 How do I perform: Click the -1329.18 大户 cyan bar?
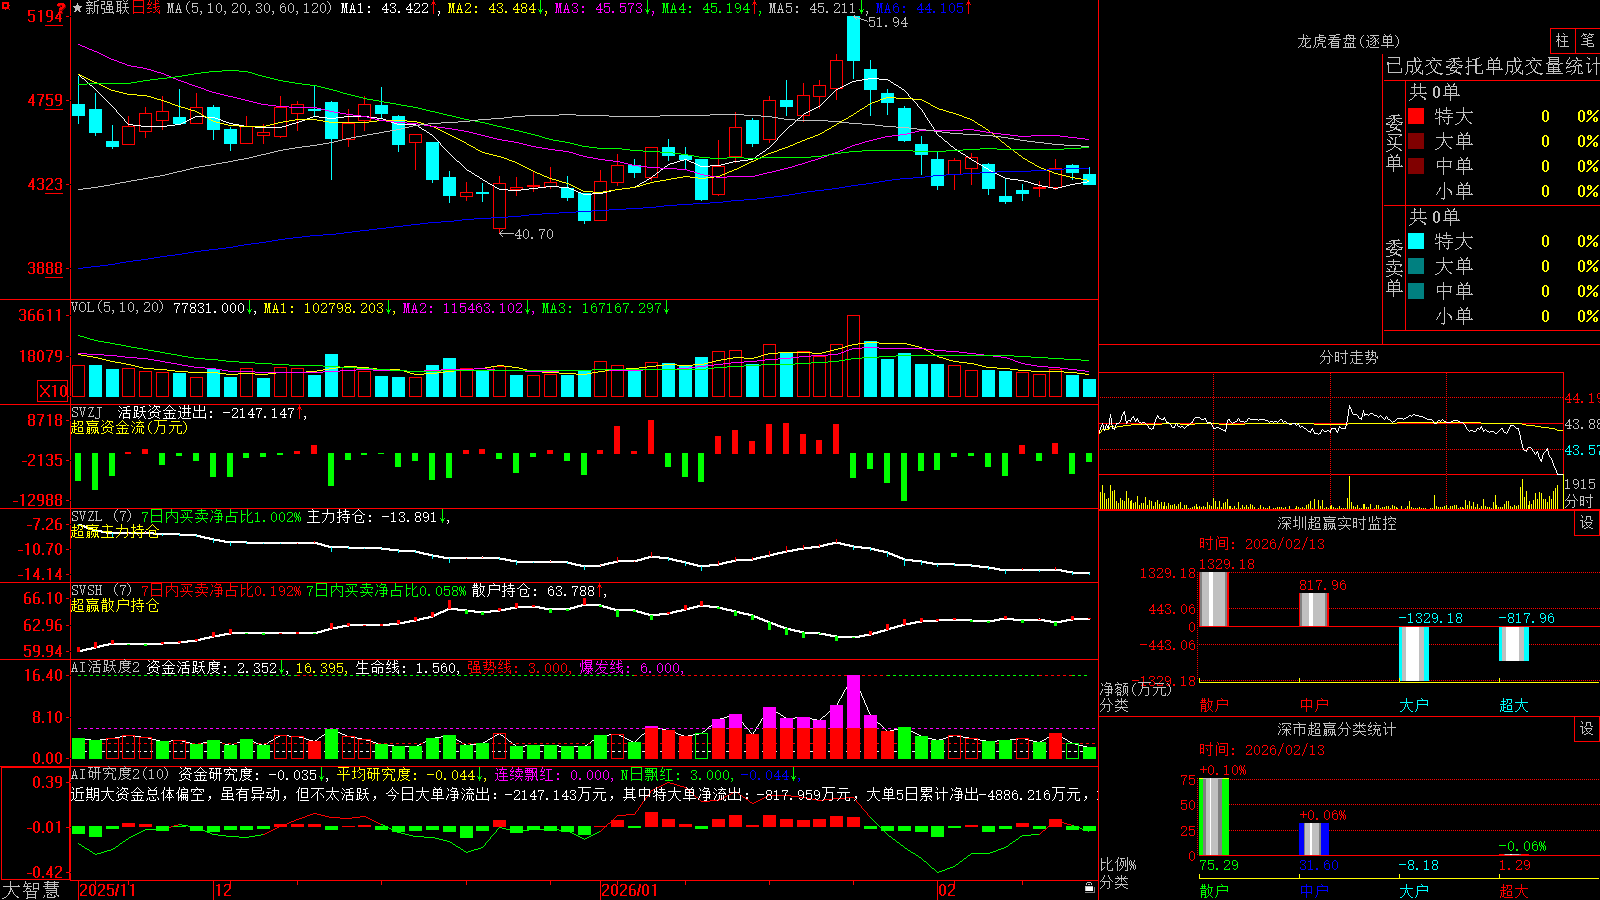[1413, 654]
